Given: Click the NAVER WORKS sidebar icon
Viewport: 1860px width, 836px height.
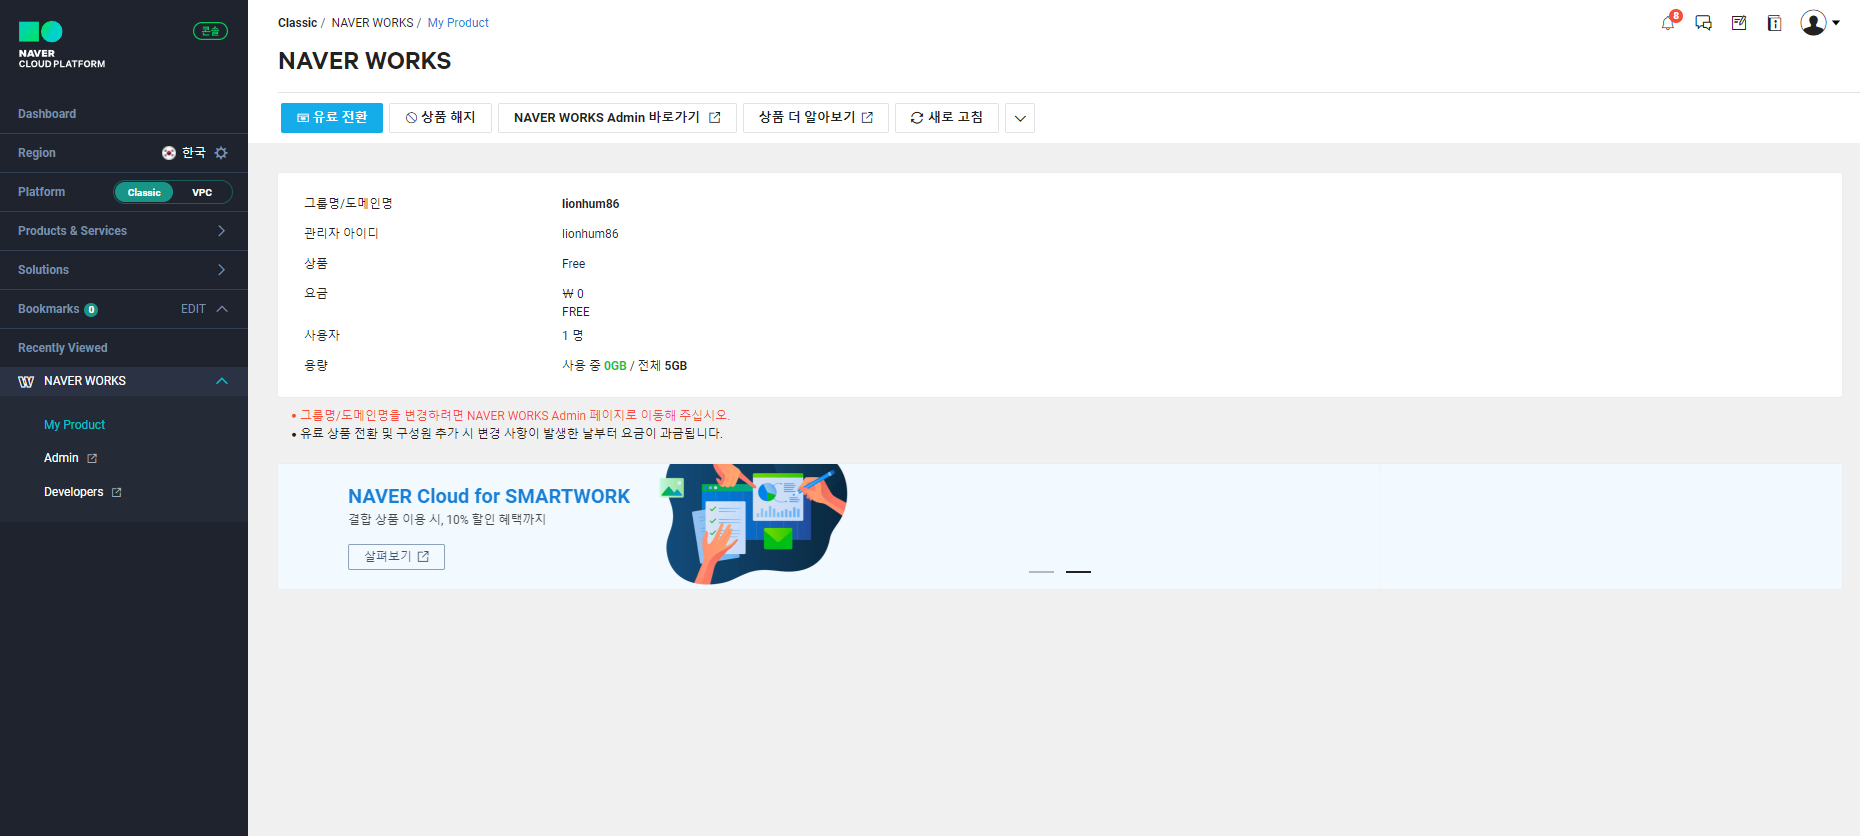Looking at the screenshot, I should pyautogui.click(x=27, y=381).
